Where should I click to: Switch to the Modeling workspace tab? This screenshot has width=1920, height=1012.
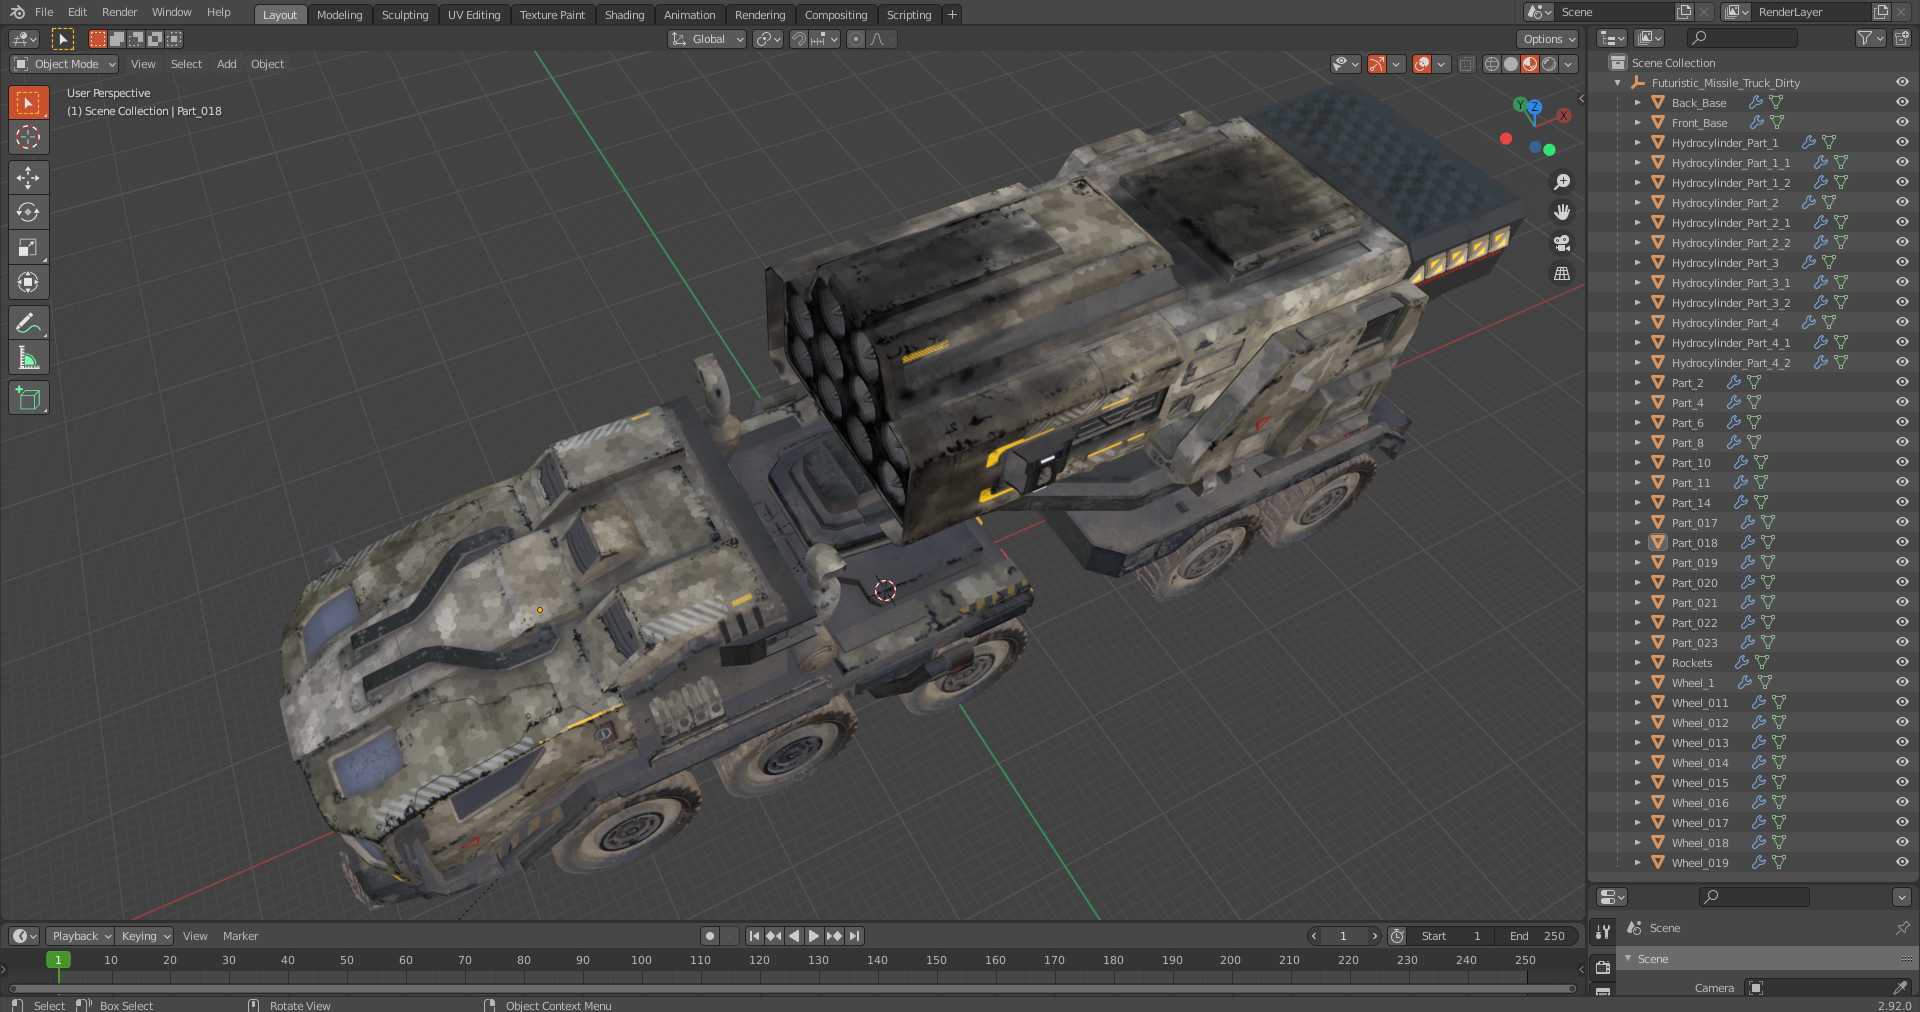coord(339,15)
